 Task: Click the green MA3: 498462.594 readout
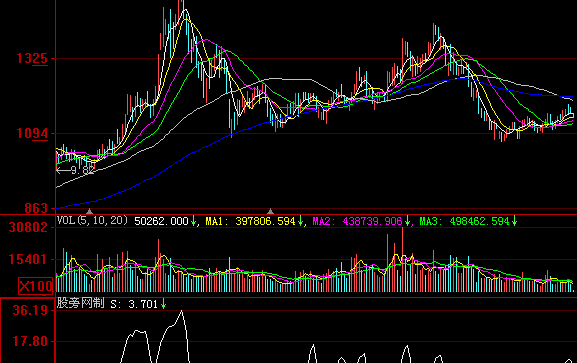point(464,221)
